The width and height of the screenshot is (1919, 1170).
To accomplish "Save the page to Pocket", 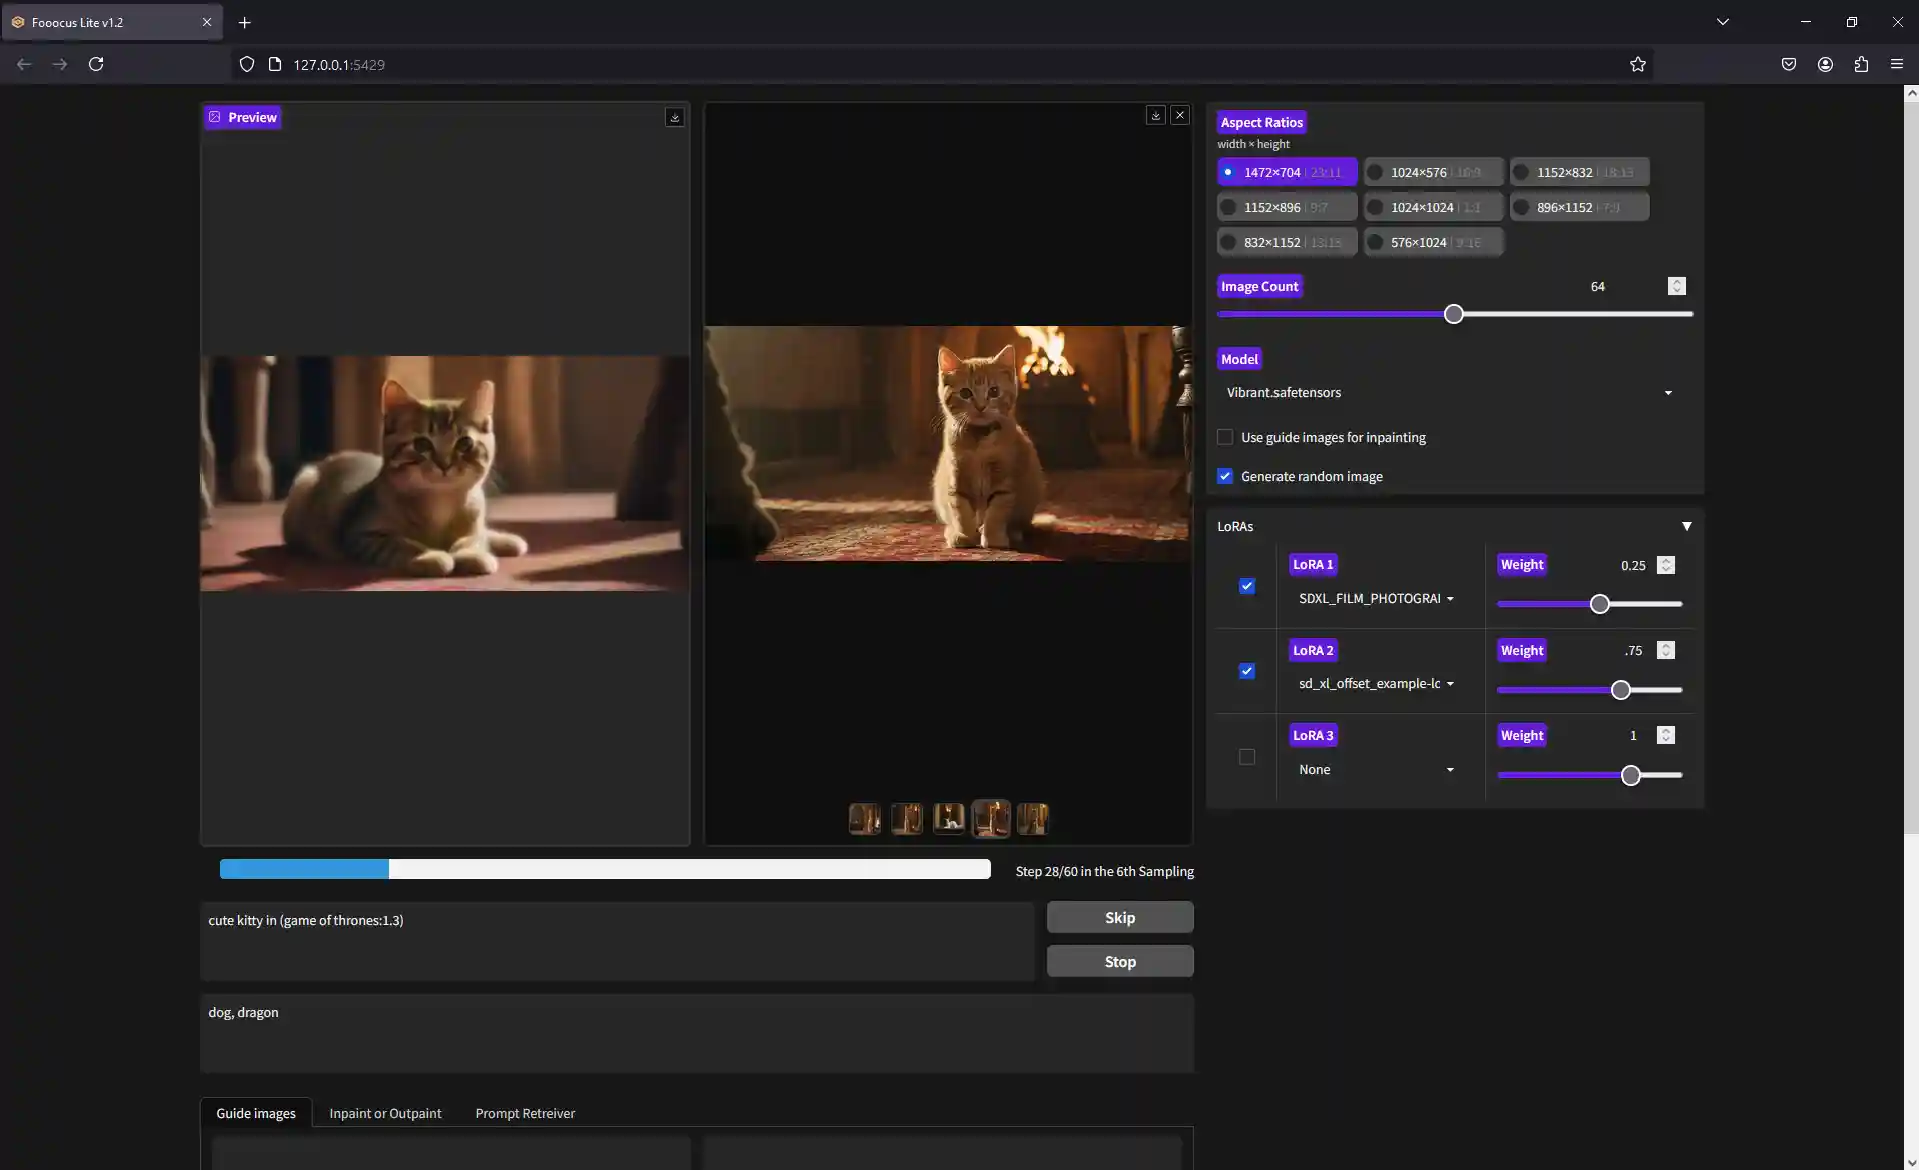I will (1789, 64).
